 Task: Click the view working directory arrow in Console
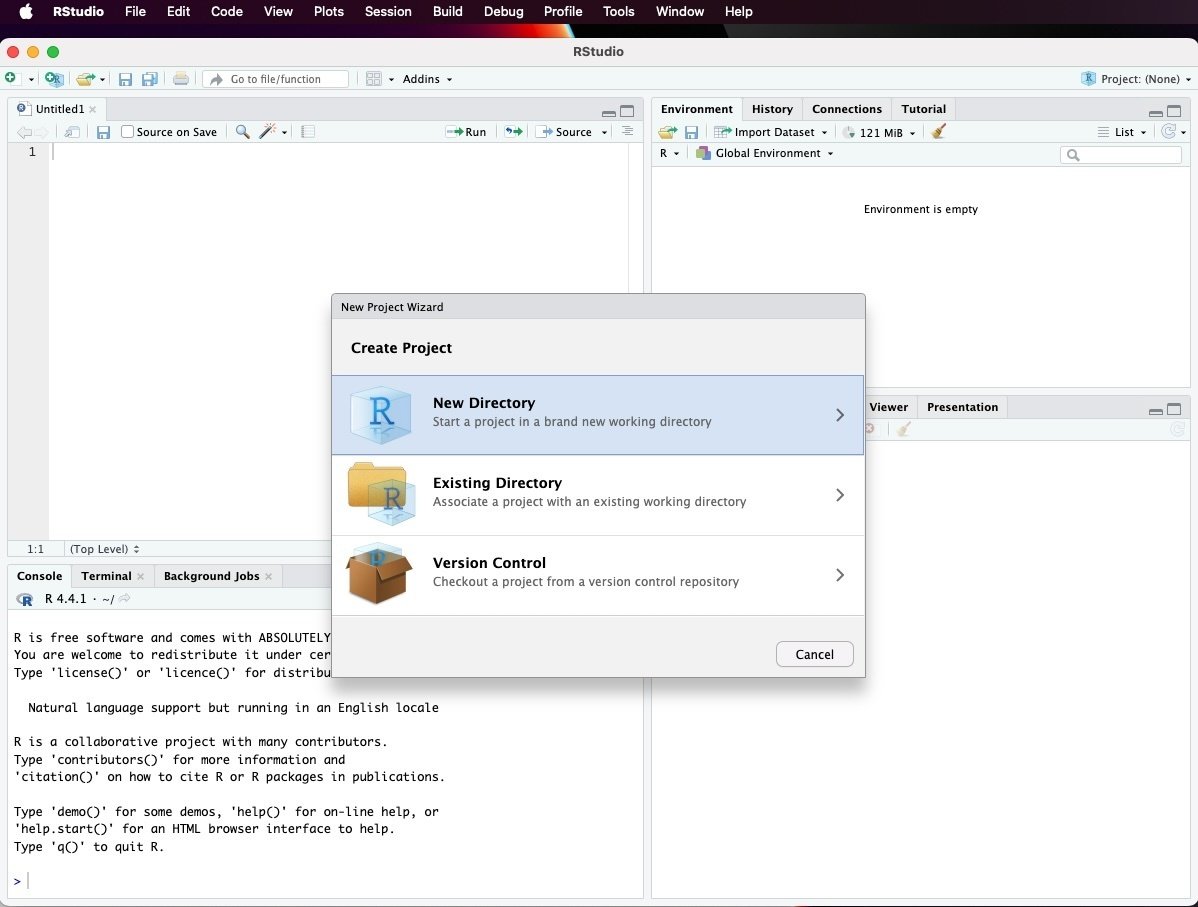pos(125,598)
